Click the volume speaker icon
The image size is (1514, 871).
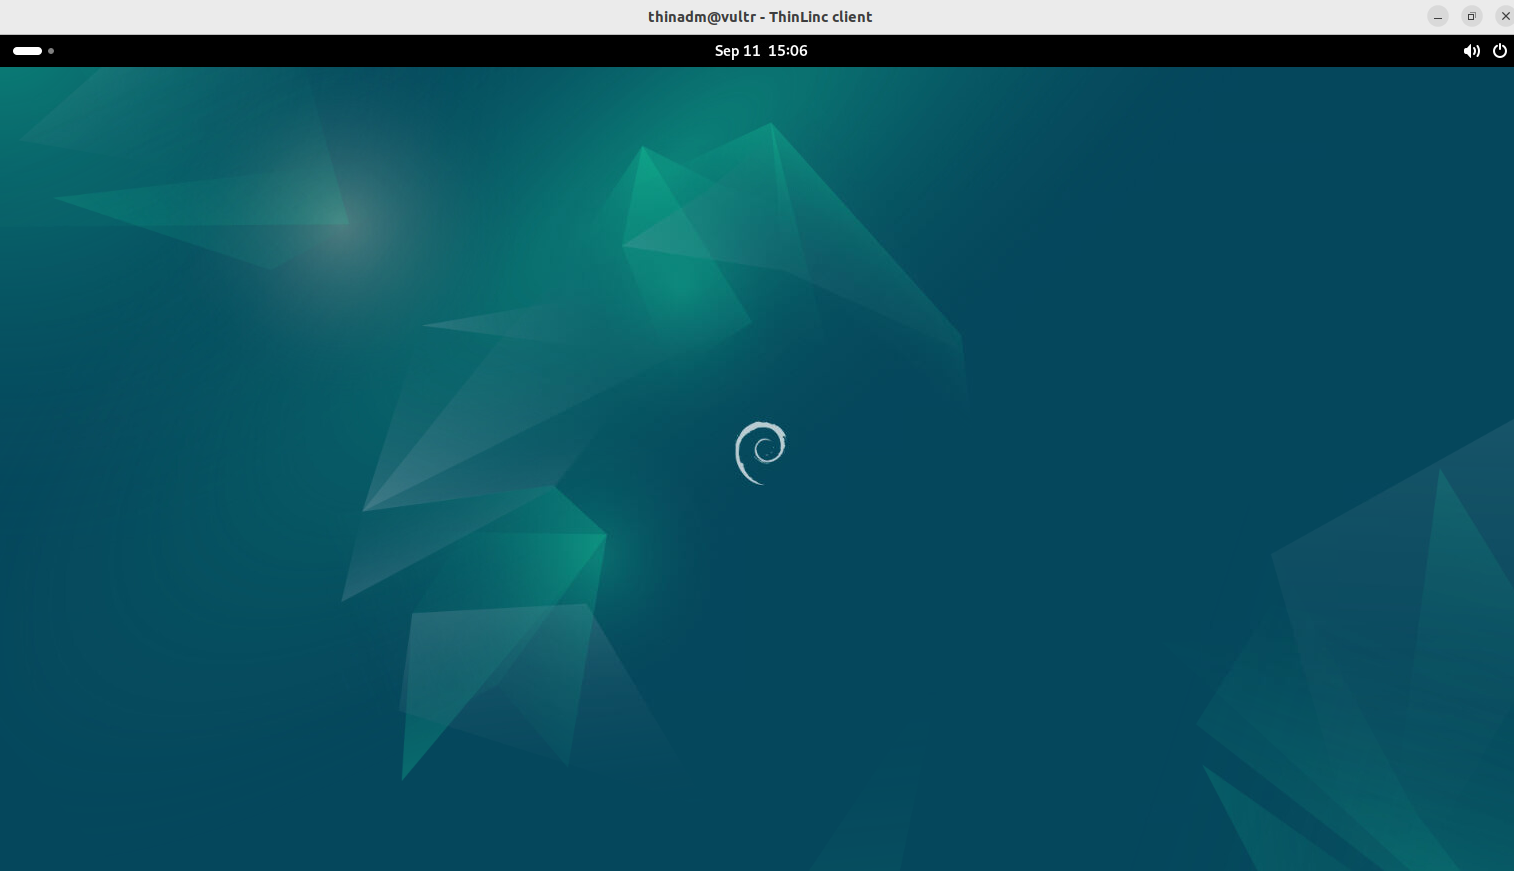(1472, 51)
